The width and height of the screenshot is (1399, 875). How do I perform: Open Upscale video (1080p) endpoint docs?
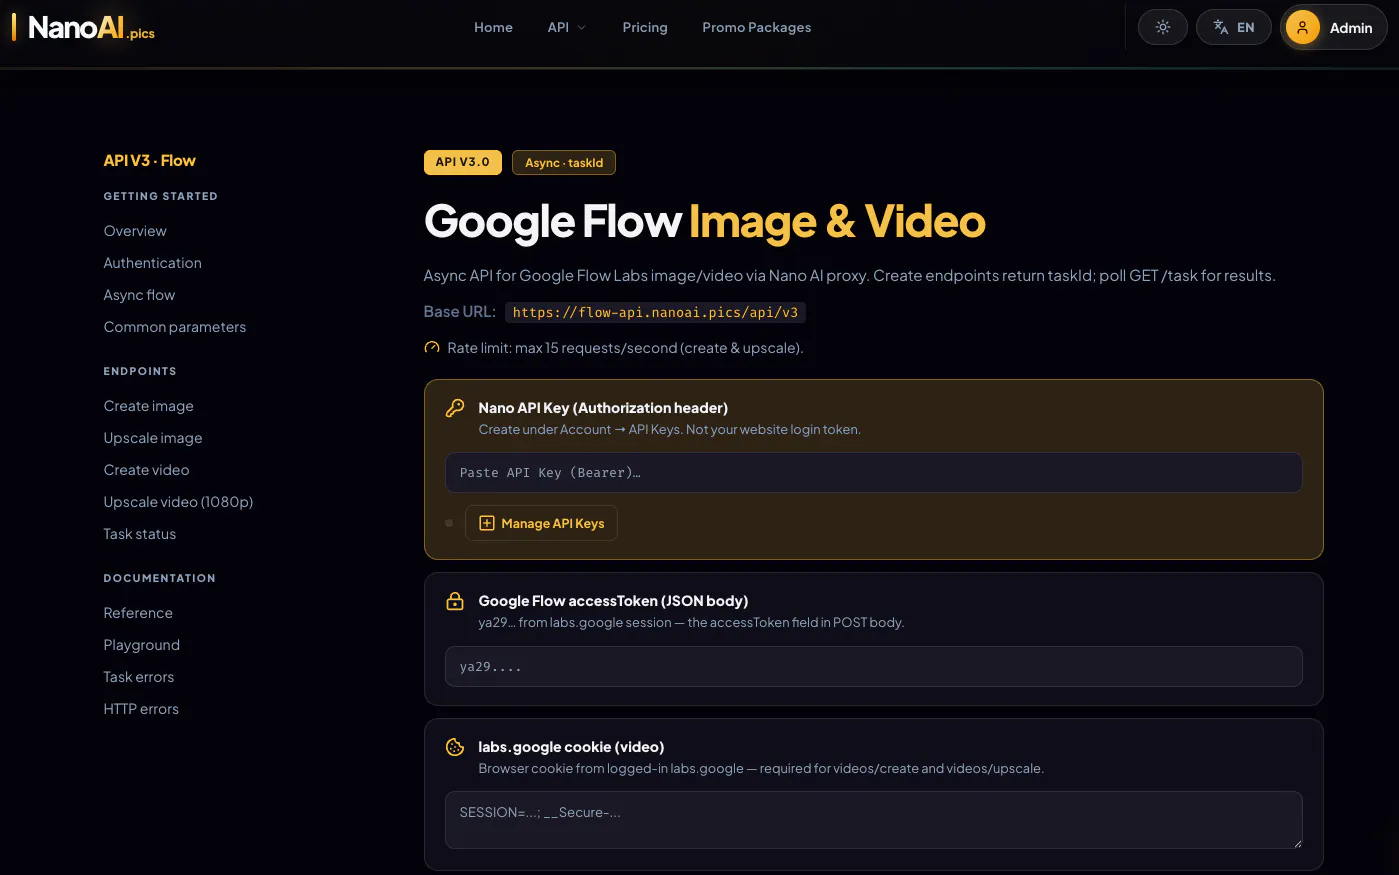(x=178, y=502)
